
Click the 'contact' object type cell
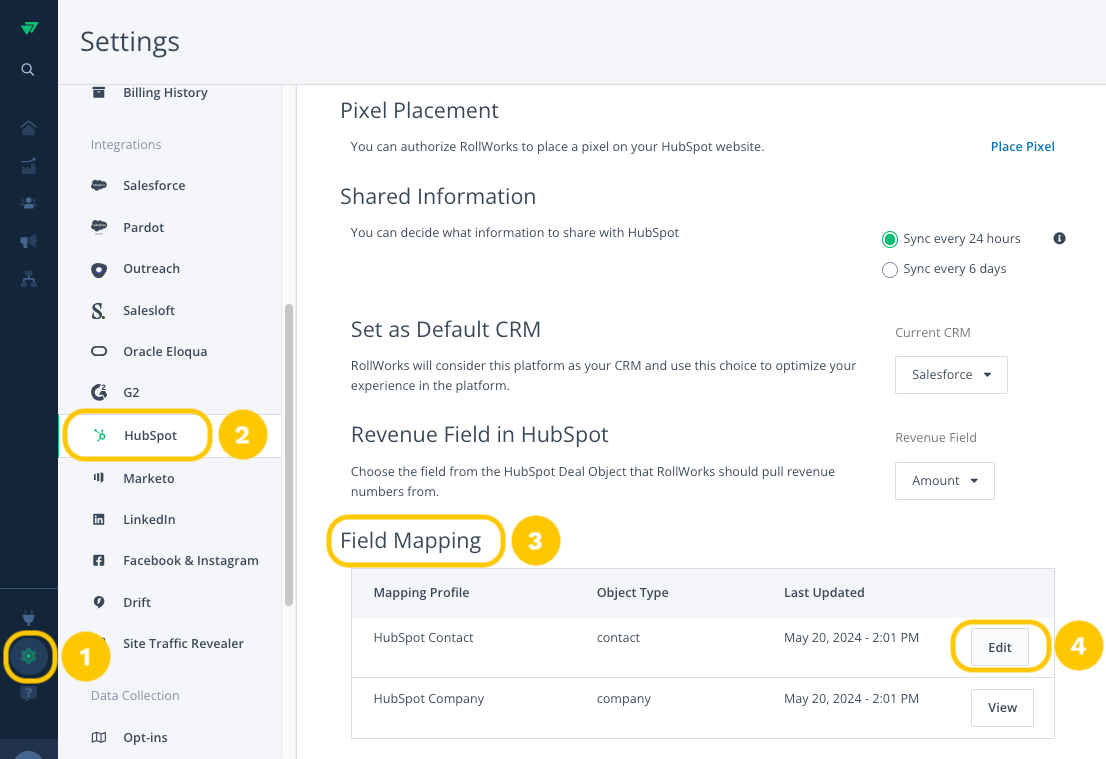coord(618,638)
